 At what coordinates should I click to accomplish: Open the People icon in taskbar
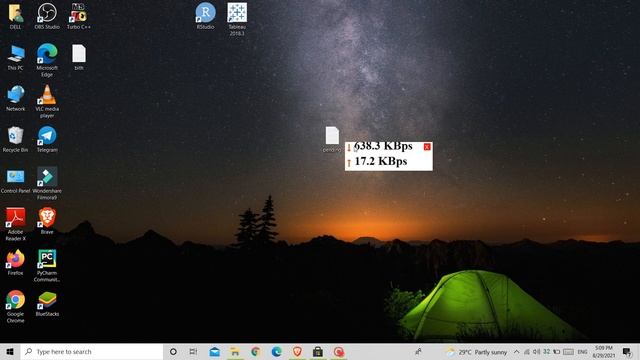point(418,351)
